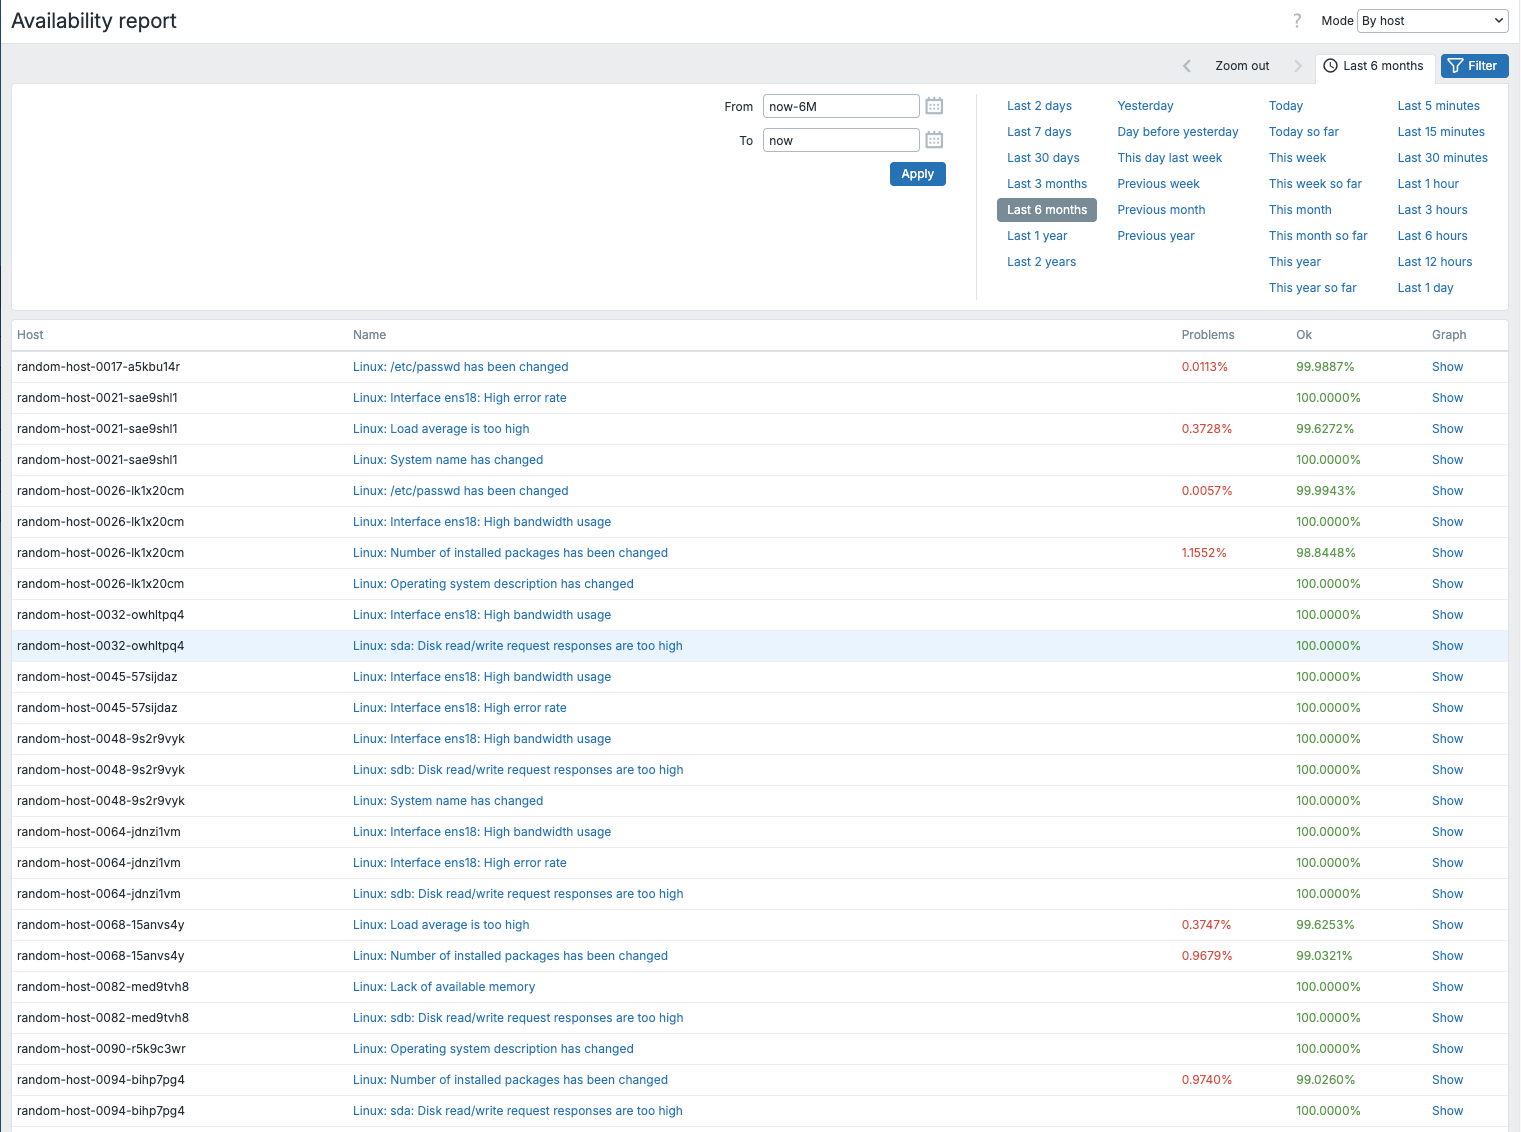Viewport: 1521px width, 1132px height.
Task: Click the Problems column header
Action: [1208, 335]
